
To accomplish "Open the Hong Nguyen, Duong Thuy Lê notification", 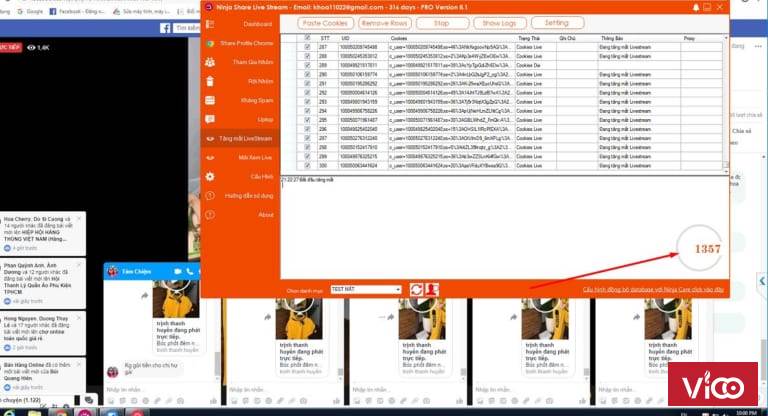I will click(x=42, y=333).
